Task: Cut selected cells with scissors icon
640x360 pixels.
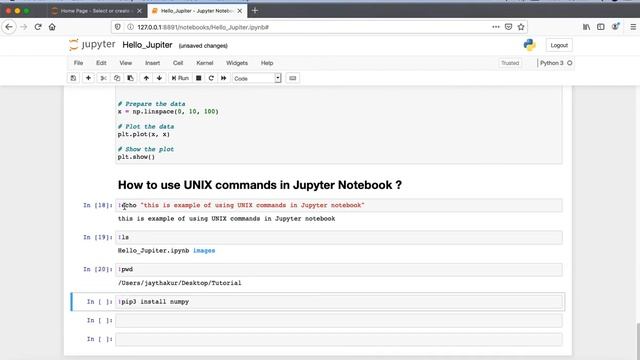Action: point(104,78)
